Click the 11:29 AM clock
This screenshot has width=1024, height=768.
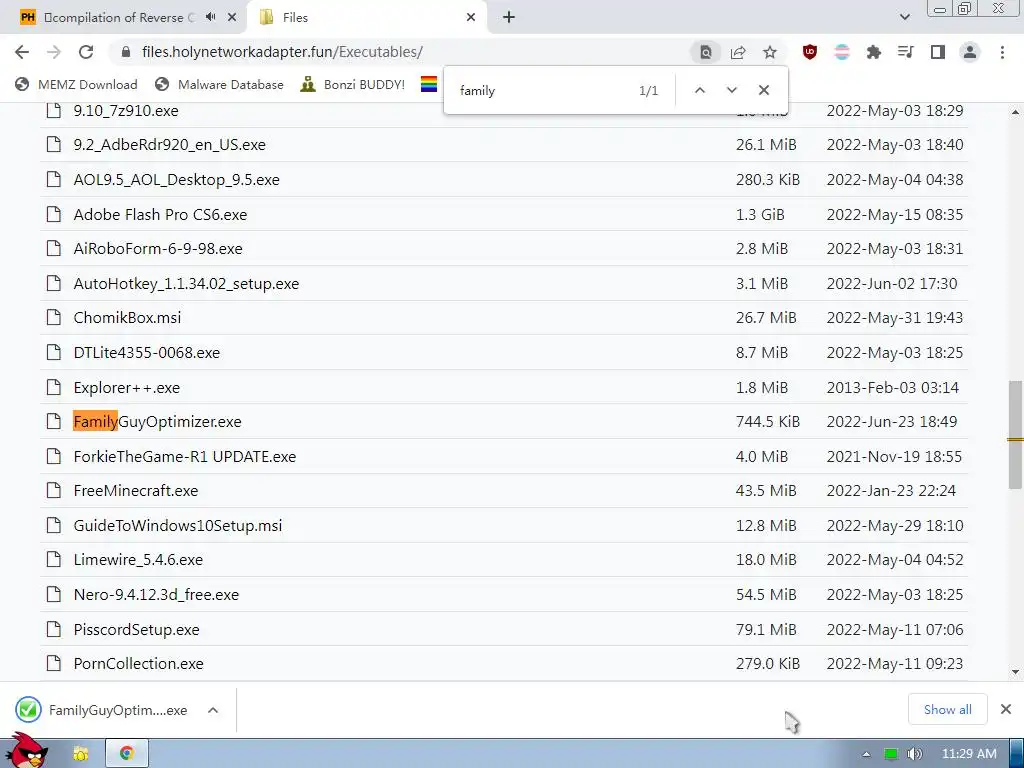(x=969, y=754)
